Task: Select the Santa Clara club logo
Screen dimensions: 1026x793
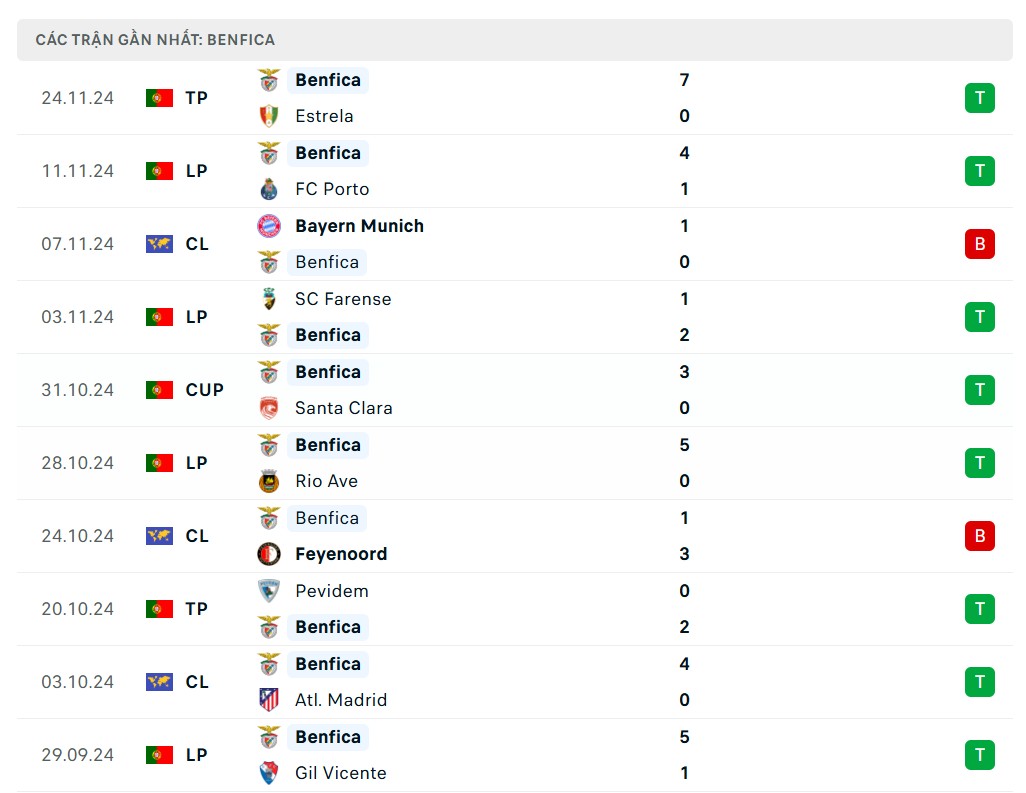Action: coord(268,408)
